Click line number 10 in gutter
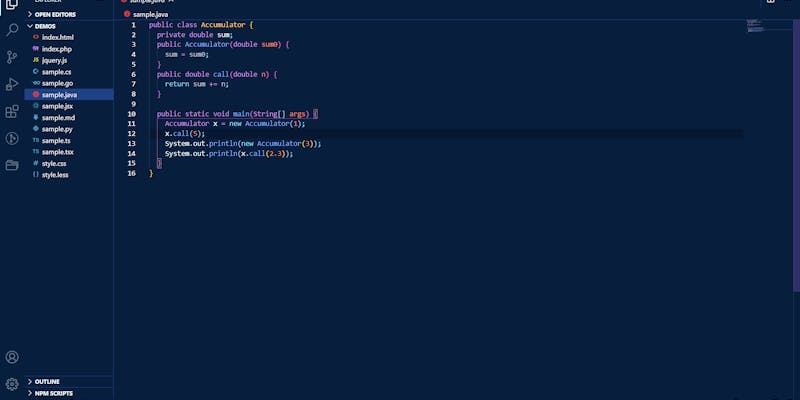800x400 pixels. [132, 114]
